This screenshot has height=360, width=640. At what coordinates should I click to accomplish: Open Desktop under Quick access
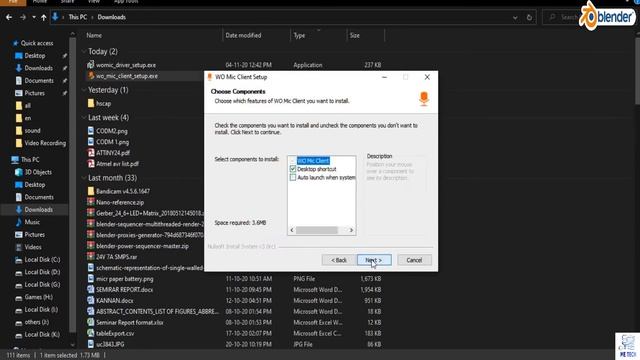point(34,56)
